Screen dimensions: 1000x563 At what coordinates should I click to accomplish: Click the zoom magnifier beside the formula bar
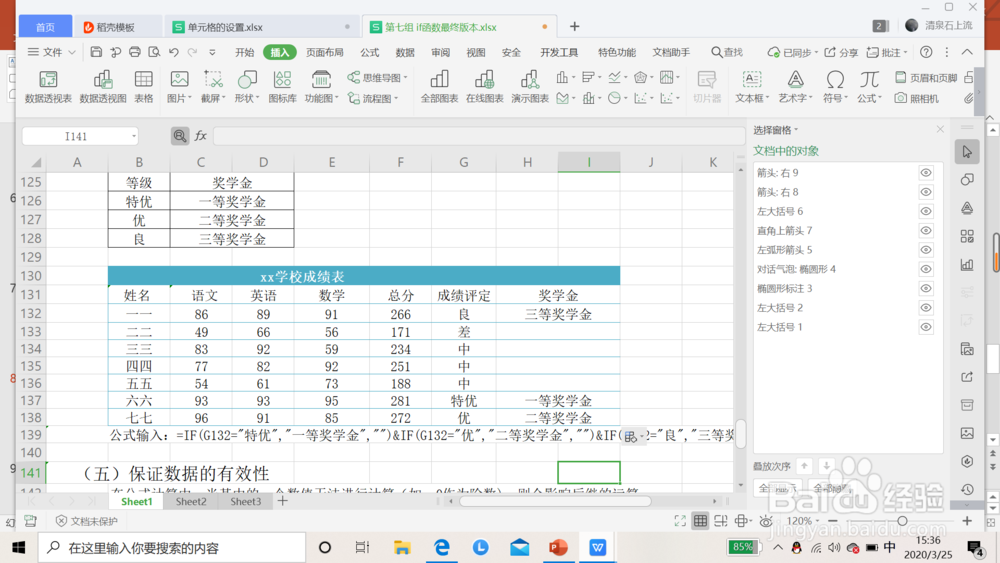click(x=180, y=136)
